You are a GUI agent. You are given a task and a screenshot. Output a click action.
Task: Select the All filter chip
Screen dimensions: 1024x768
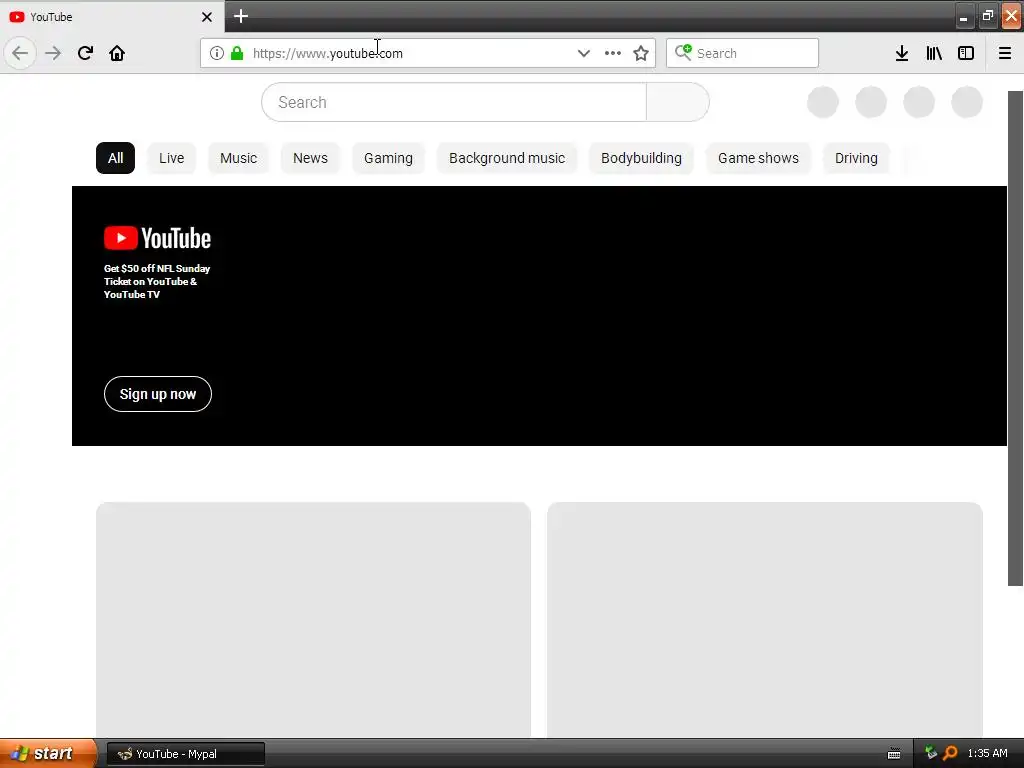click(116, 158)
